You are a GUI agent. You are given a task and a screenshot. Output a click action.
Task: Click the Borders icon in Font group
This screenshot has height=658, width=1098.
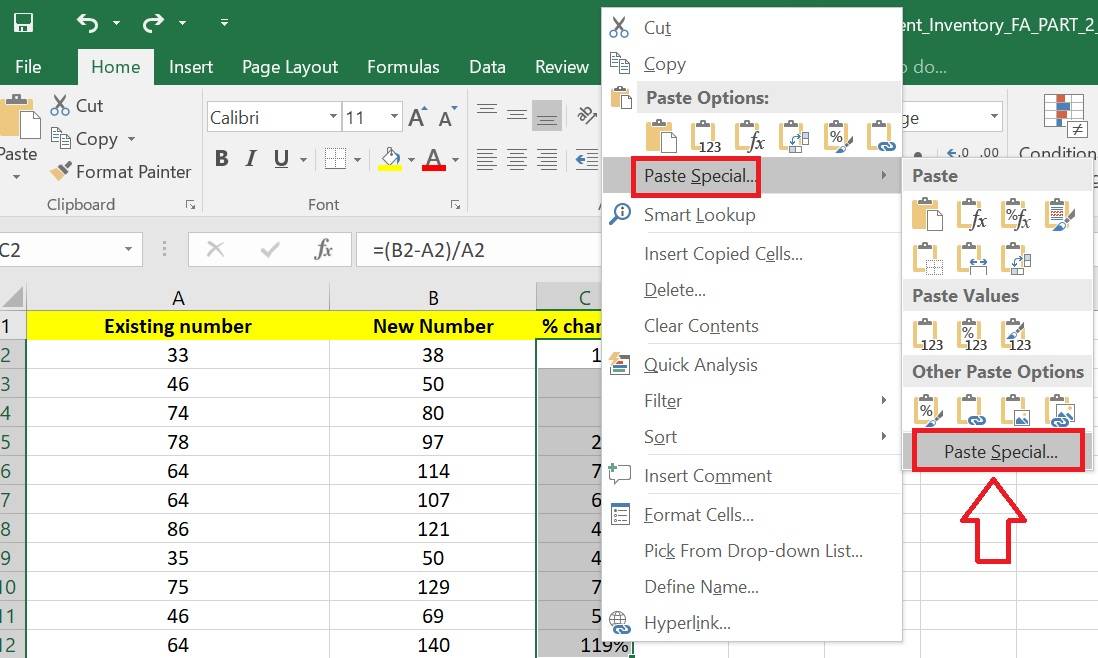click(335, 159)
